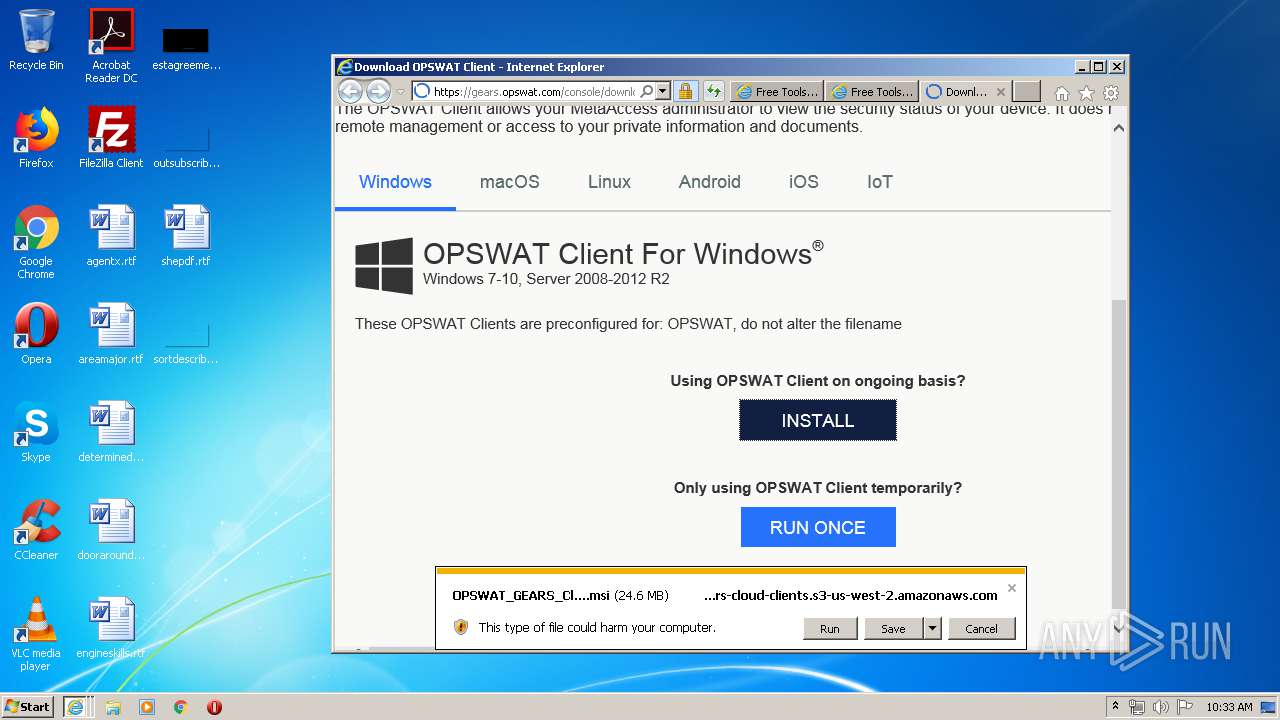Open a new blank tab
Image resolution: width=1280 pixels, height=720 pixels.
1027,91
